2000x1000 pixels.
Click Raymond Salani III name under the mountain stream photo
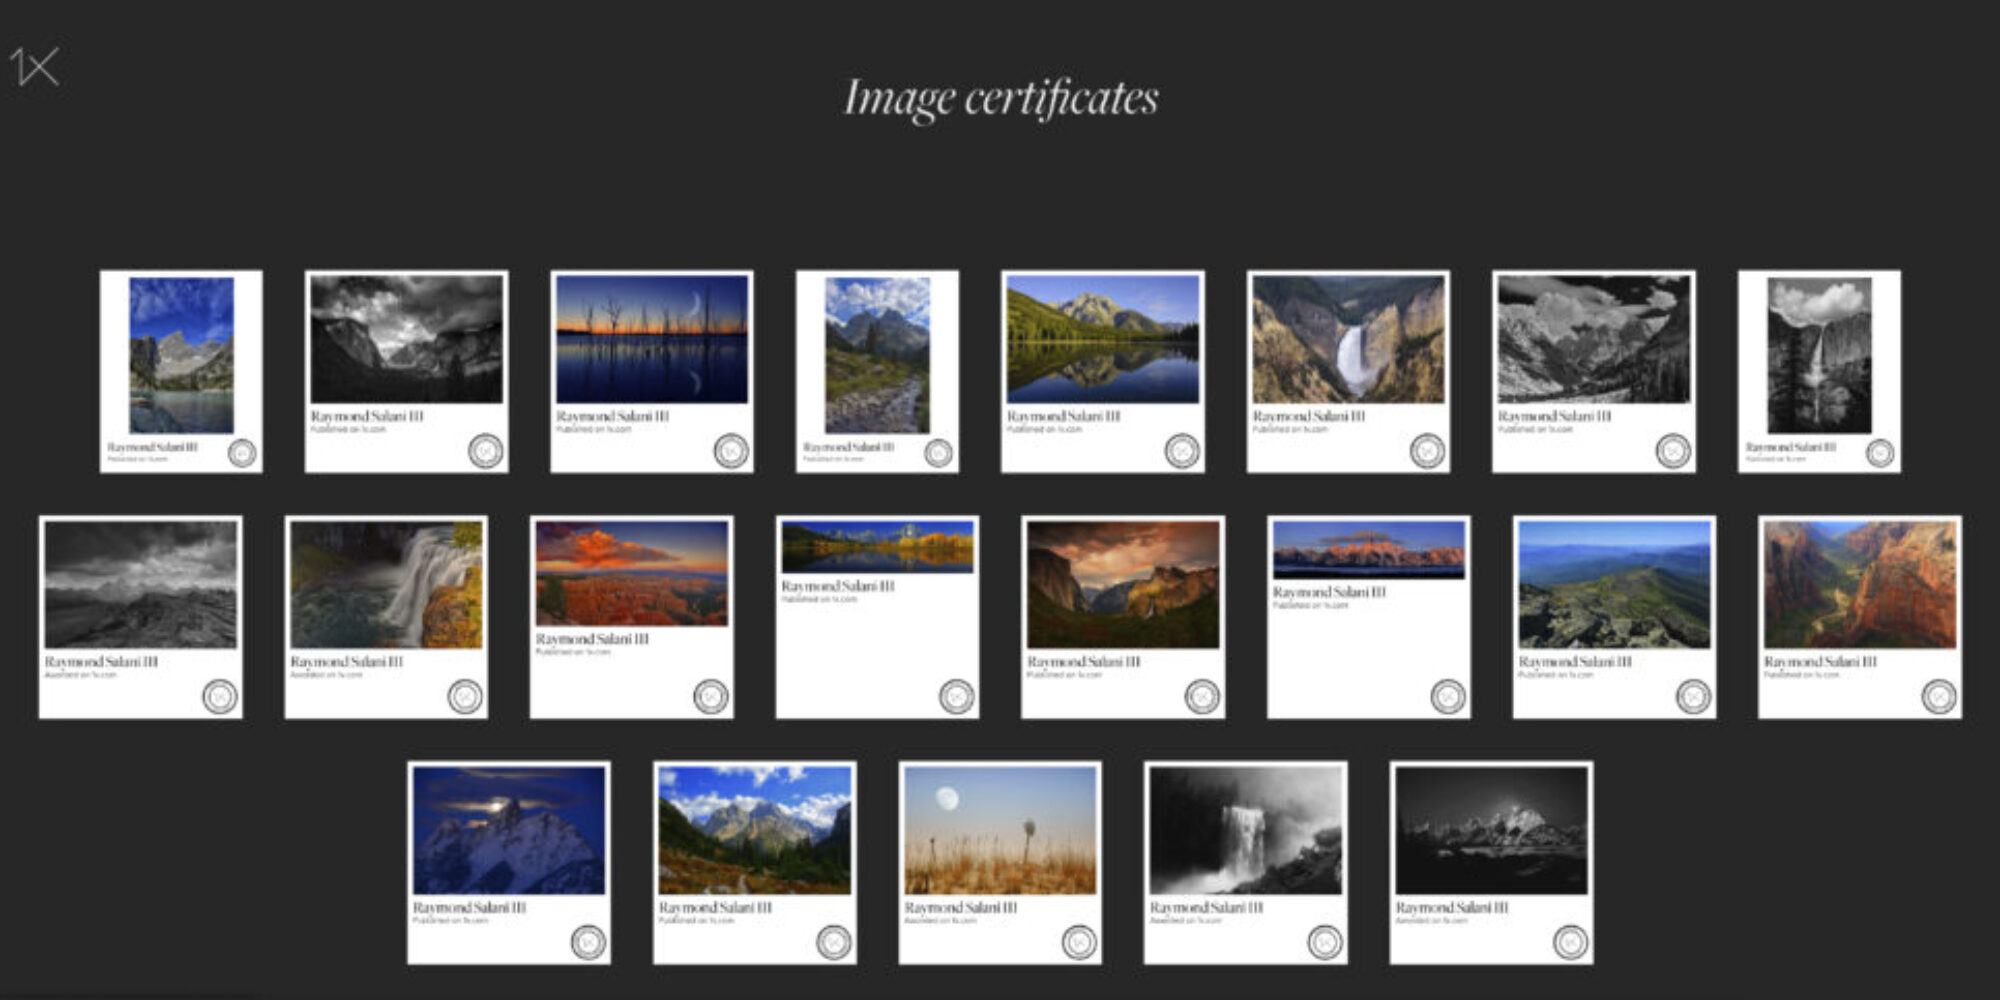click(848, 447)
